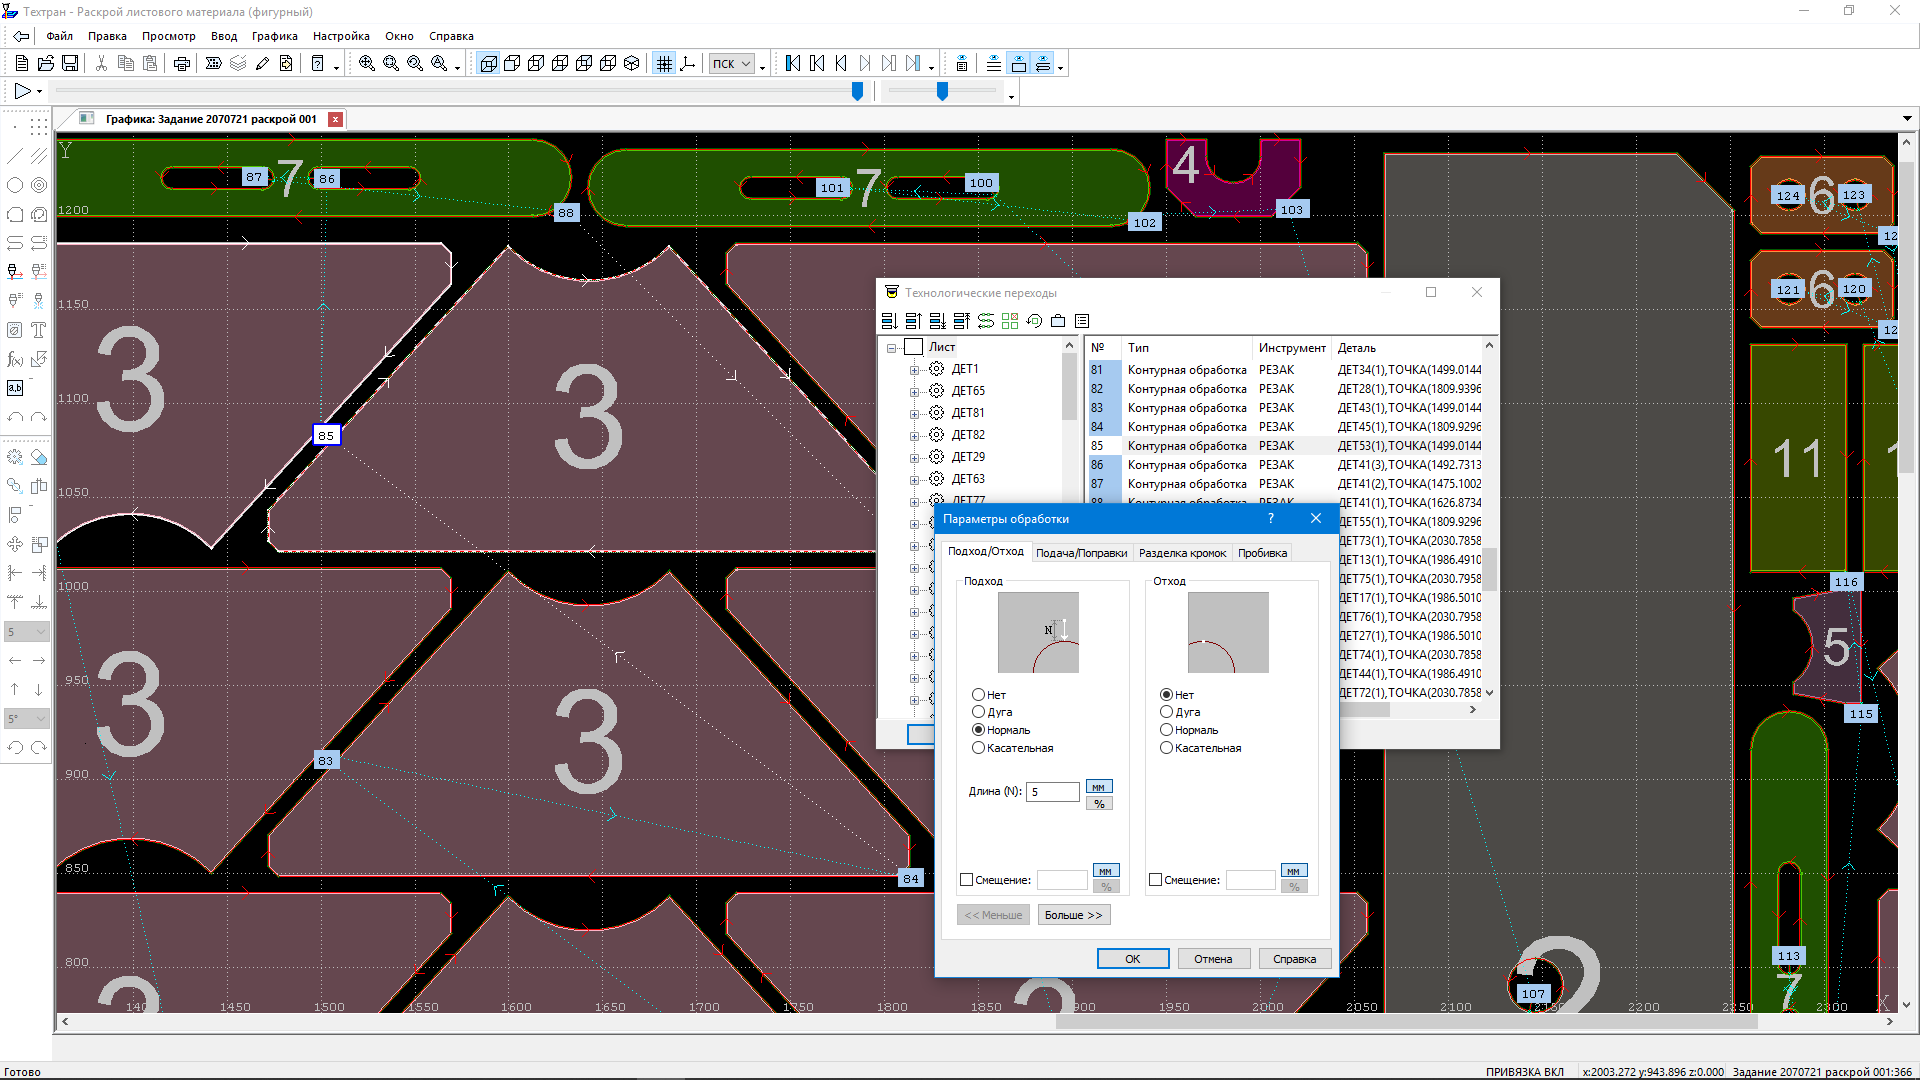
Task: Click the text tool icon in left sidebar
Action: [39, 330]
